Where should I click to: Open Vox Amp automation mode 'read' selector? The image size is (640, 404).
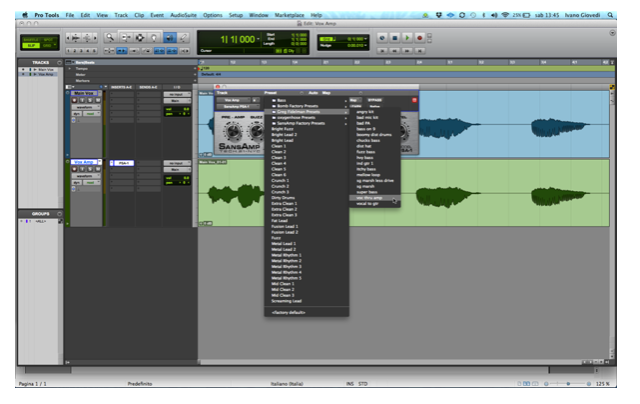(92, 182)
